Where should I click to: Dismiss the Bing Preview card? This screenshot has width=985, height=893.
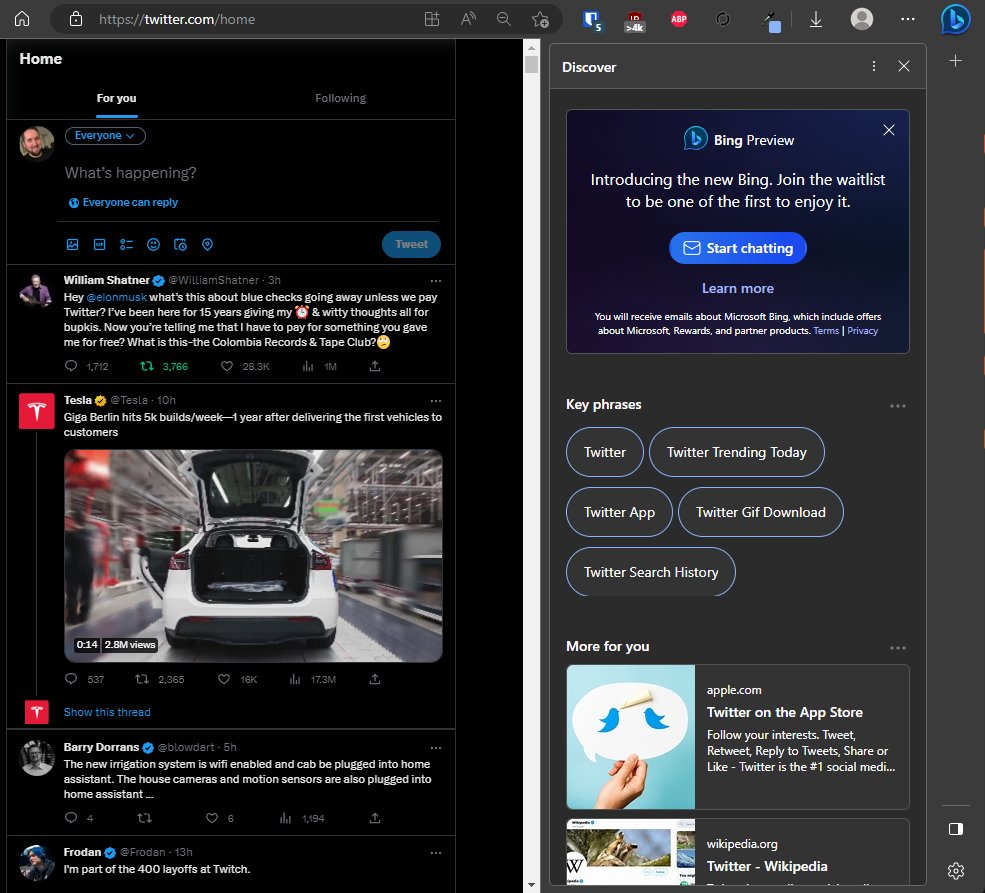tap(889, 130)
